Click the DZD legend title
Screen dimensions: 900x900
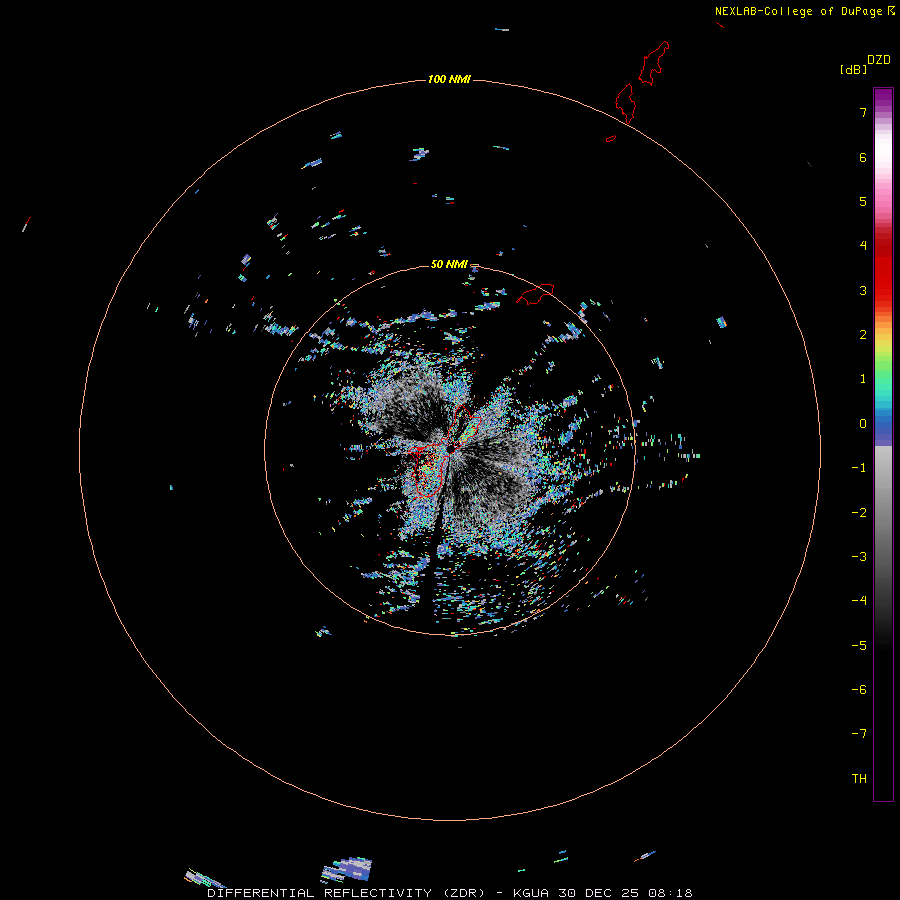[x=879, y=60]
